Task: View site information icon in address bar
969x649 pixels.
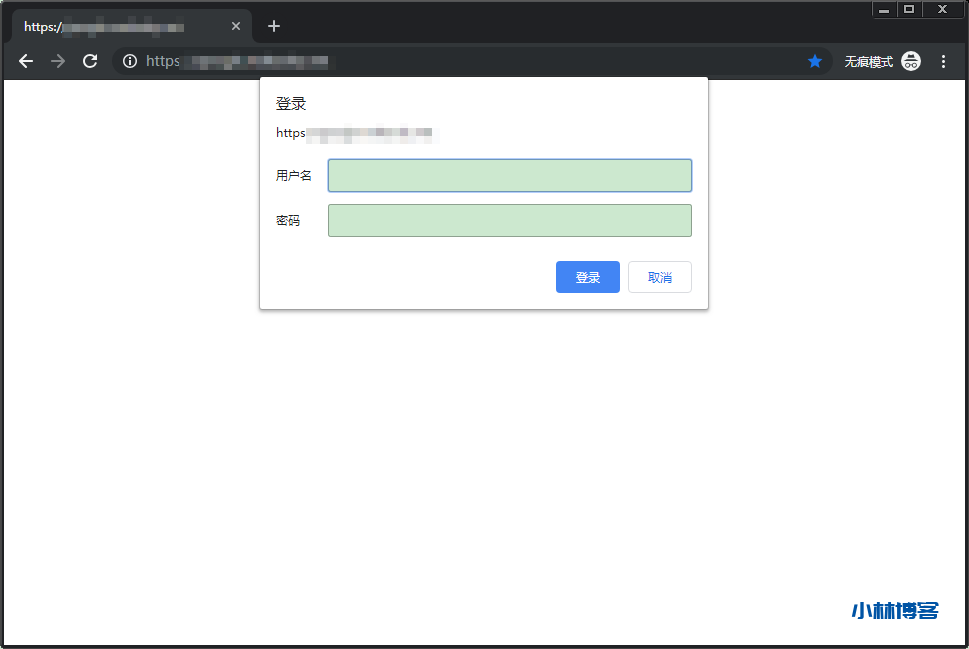Action: tap(129, 62)
